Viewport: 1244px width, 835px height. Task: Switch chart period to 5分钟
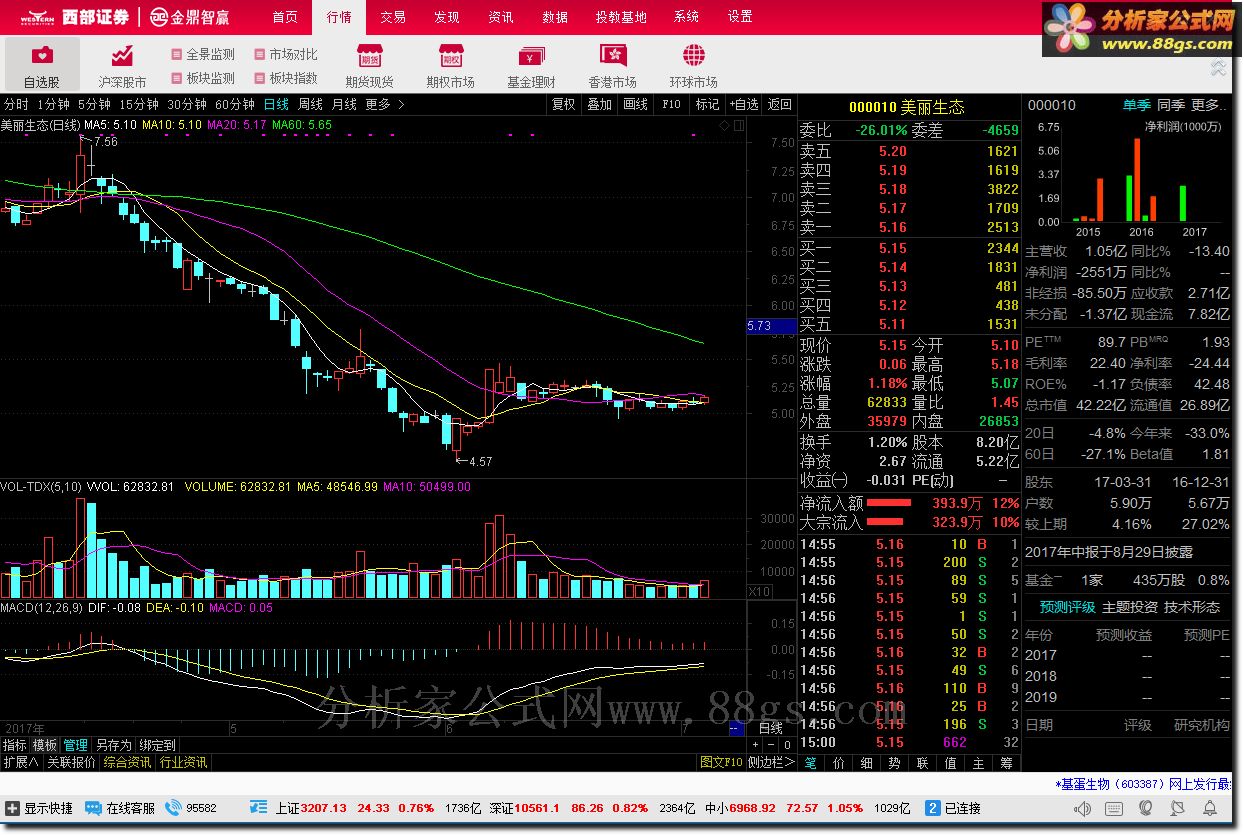[94, 104]
